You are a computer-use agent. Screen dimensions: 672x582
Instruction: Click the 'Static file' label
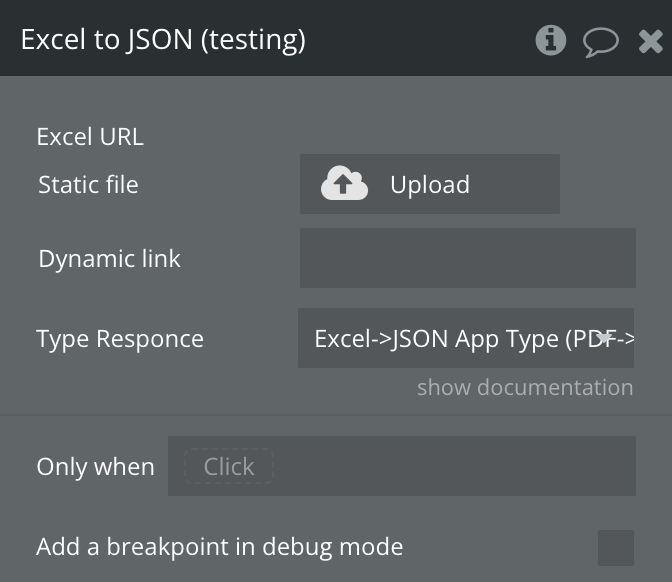tap(88, 184)
